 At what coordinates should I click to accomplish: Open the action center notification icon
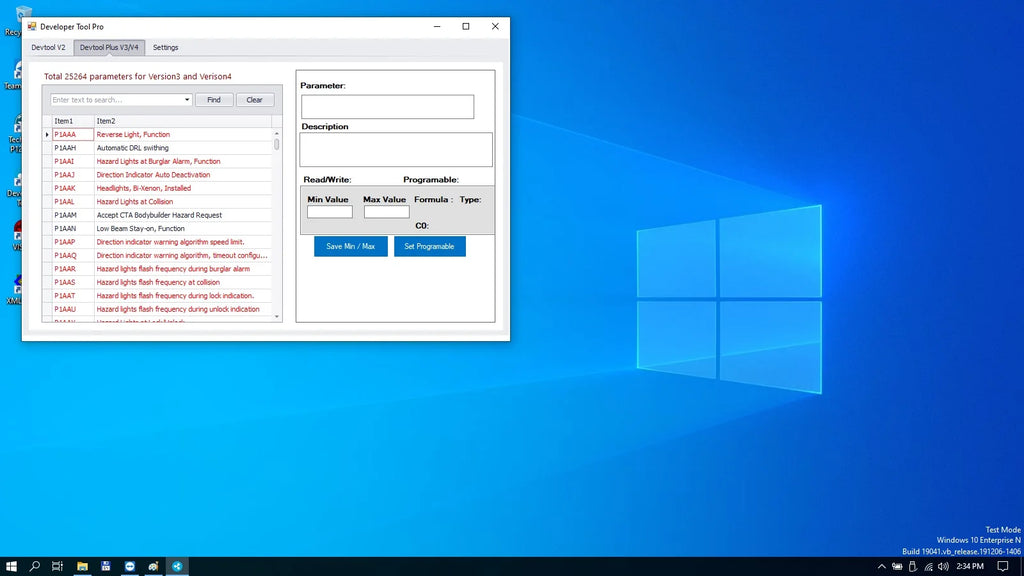pos(1003,566)
